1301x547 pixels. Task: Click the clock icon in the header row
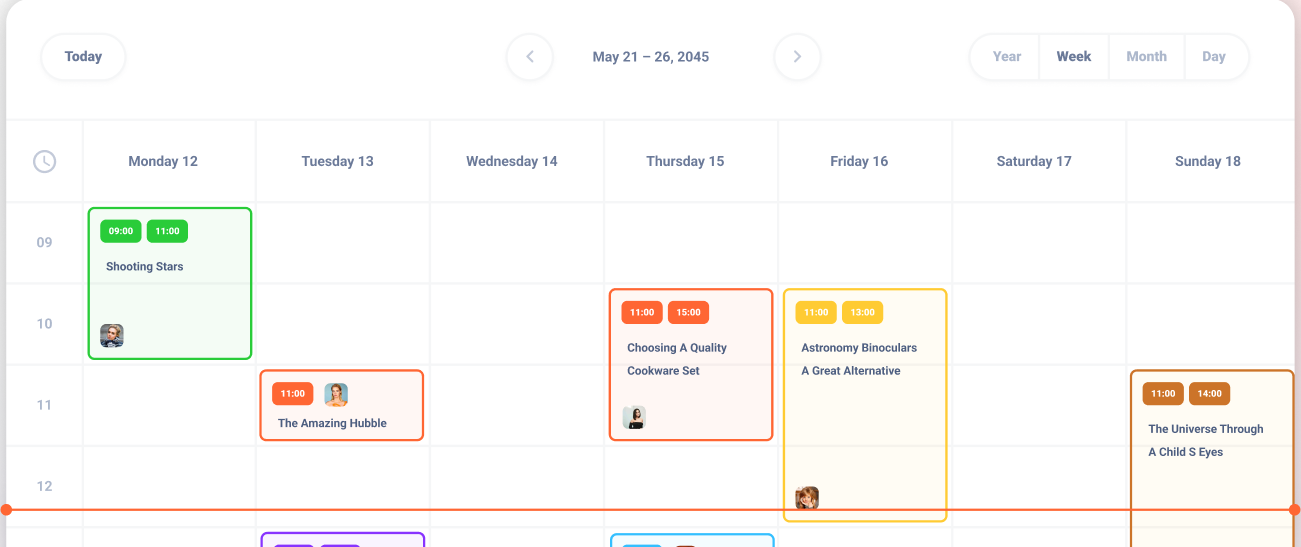(44, 161)
